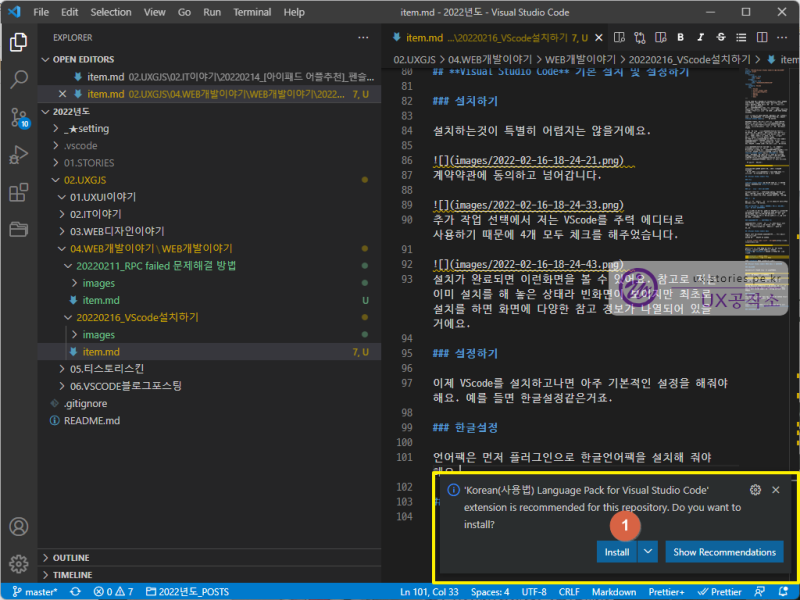Viewport: 800px width, 600px height.
Task: Open the Edit menu
Action: click(69, 12)
